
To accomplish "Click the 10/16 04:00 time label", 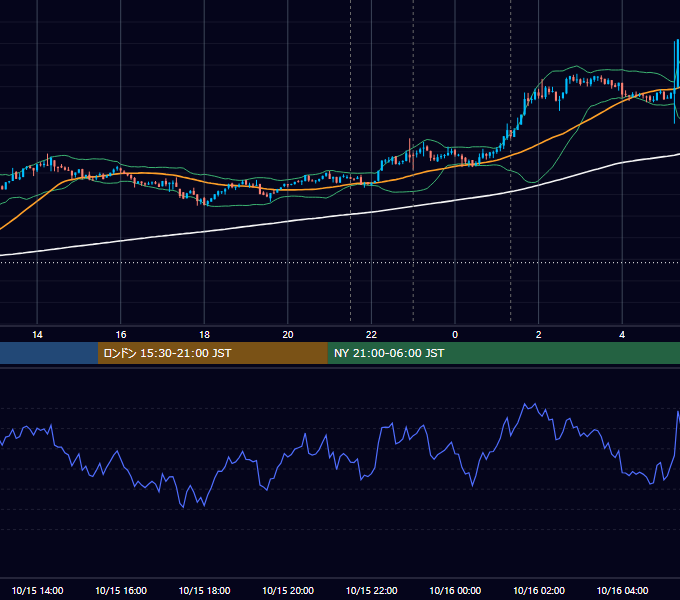I will pyautogui.click(x=622, y=590).
